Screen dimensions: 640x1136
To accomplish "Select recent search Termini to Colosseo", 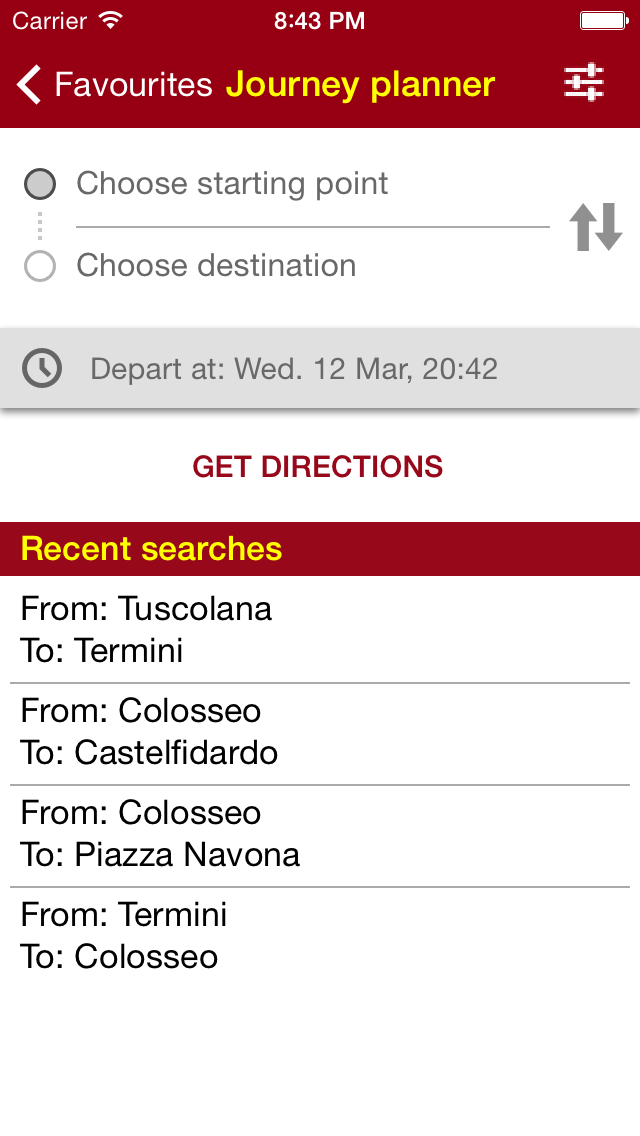I will [320, 936].
